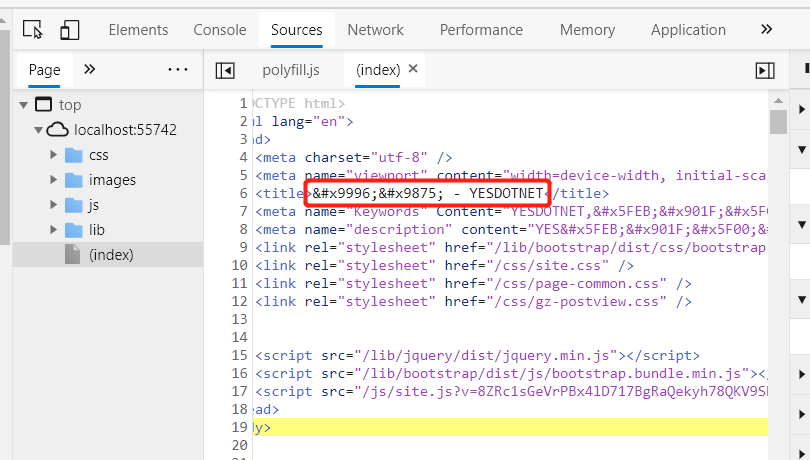Click the lib folder icon
810x460 pixels.
click(x=73, y=229)
